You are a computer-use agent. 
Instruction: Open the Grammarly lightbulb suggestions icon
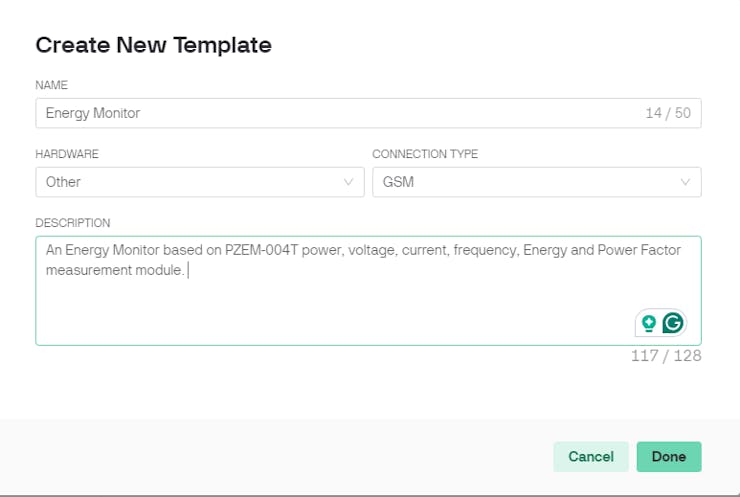pyautogui.click(x=649, y=323)
